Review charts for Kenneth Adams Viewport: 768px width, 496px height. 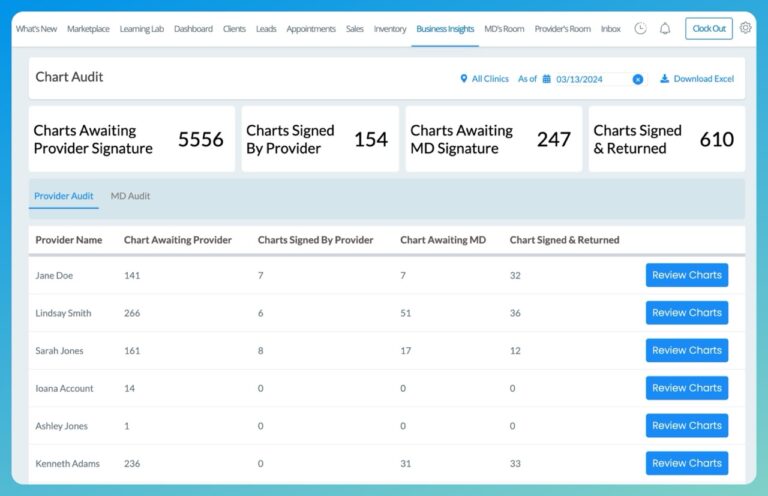pos(686,463)
